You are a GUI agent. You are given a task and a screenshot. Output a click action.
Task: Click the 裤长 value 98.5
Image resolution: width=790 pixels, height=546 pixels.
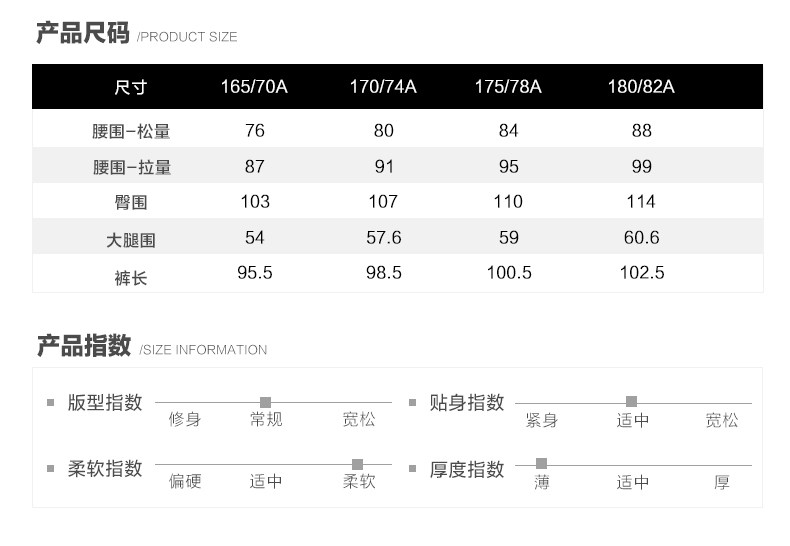coord(381,273)
